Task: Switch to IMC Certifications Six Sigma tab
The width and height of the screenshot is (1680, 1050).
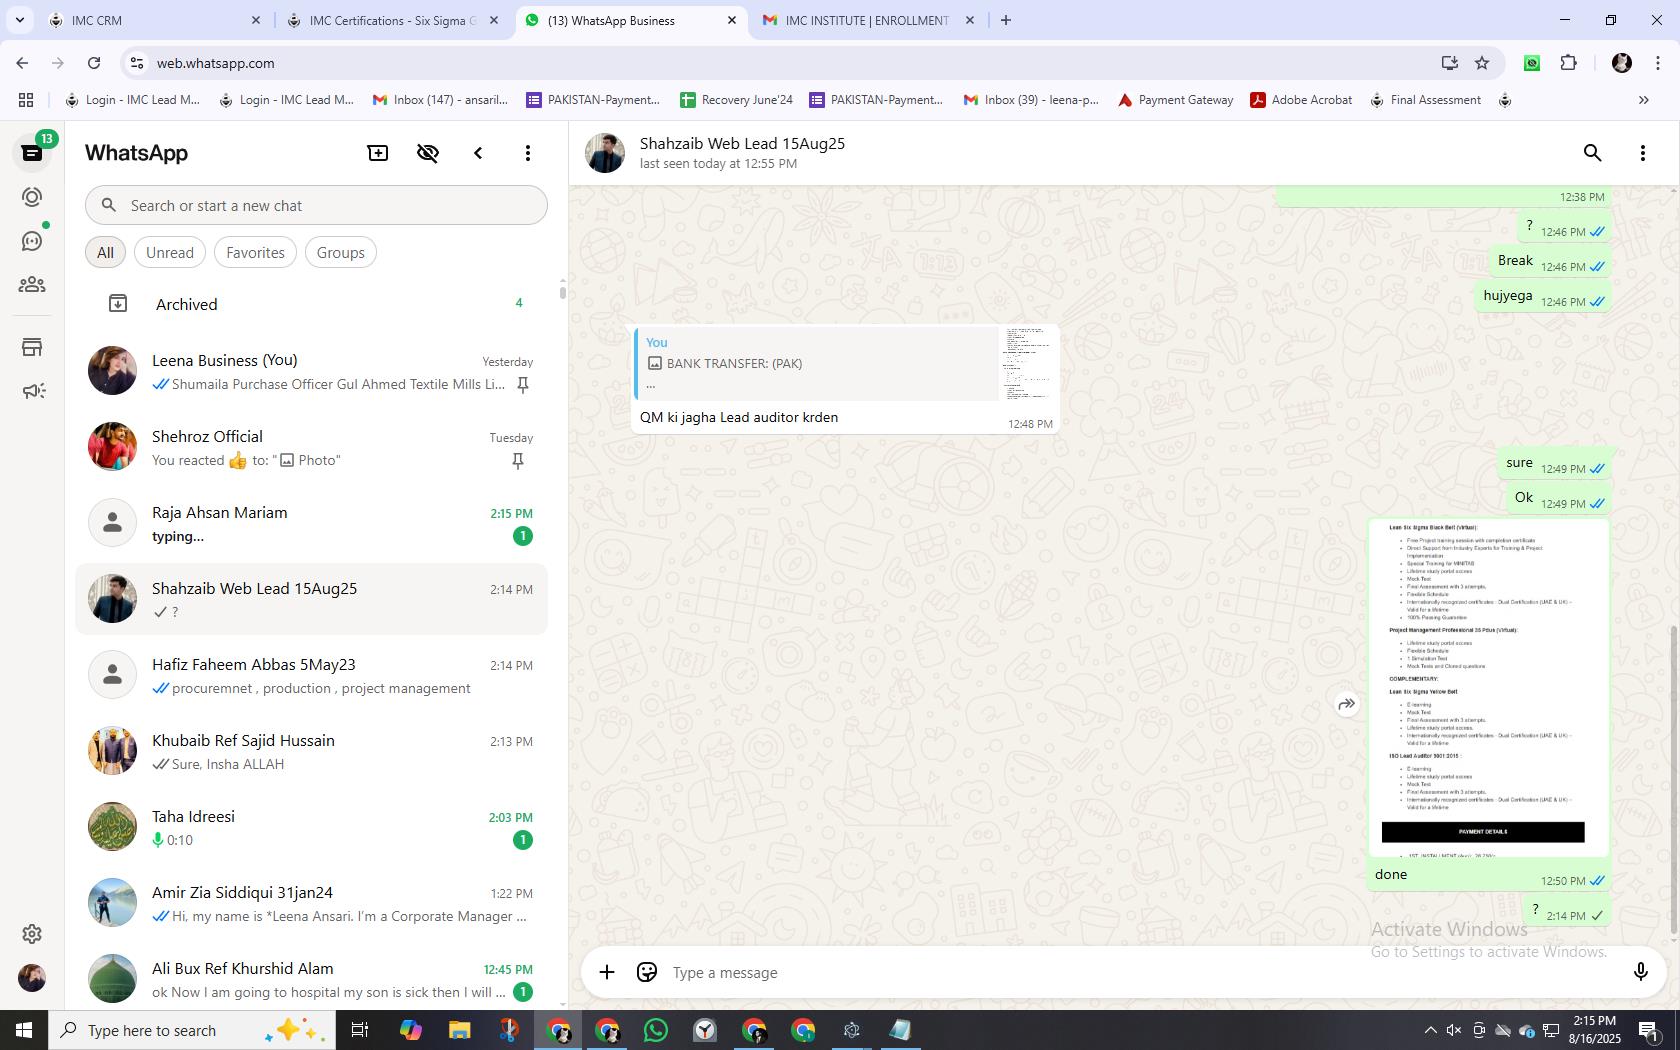Action: coord(392,20)
